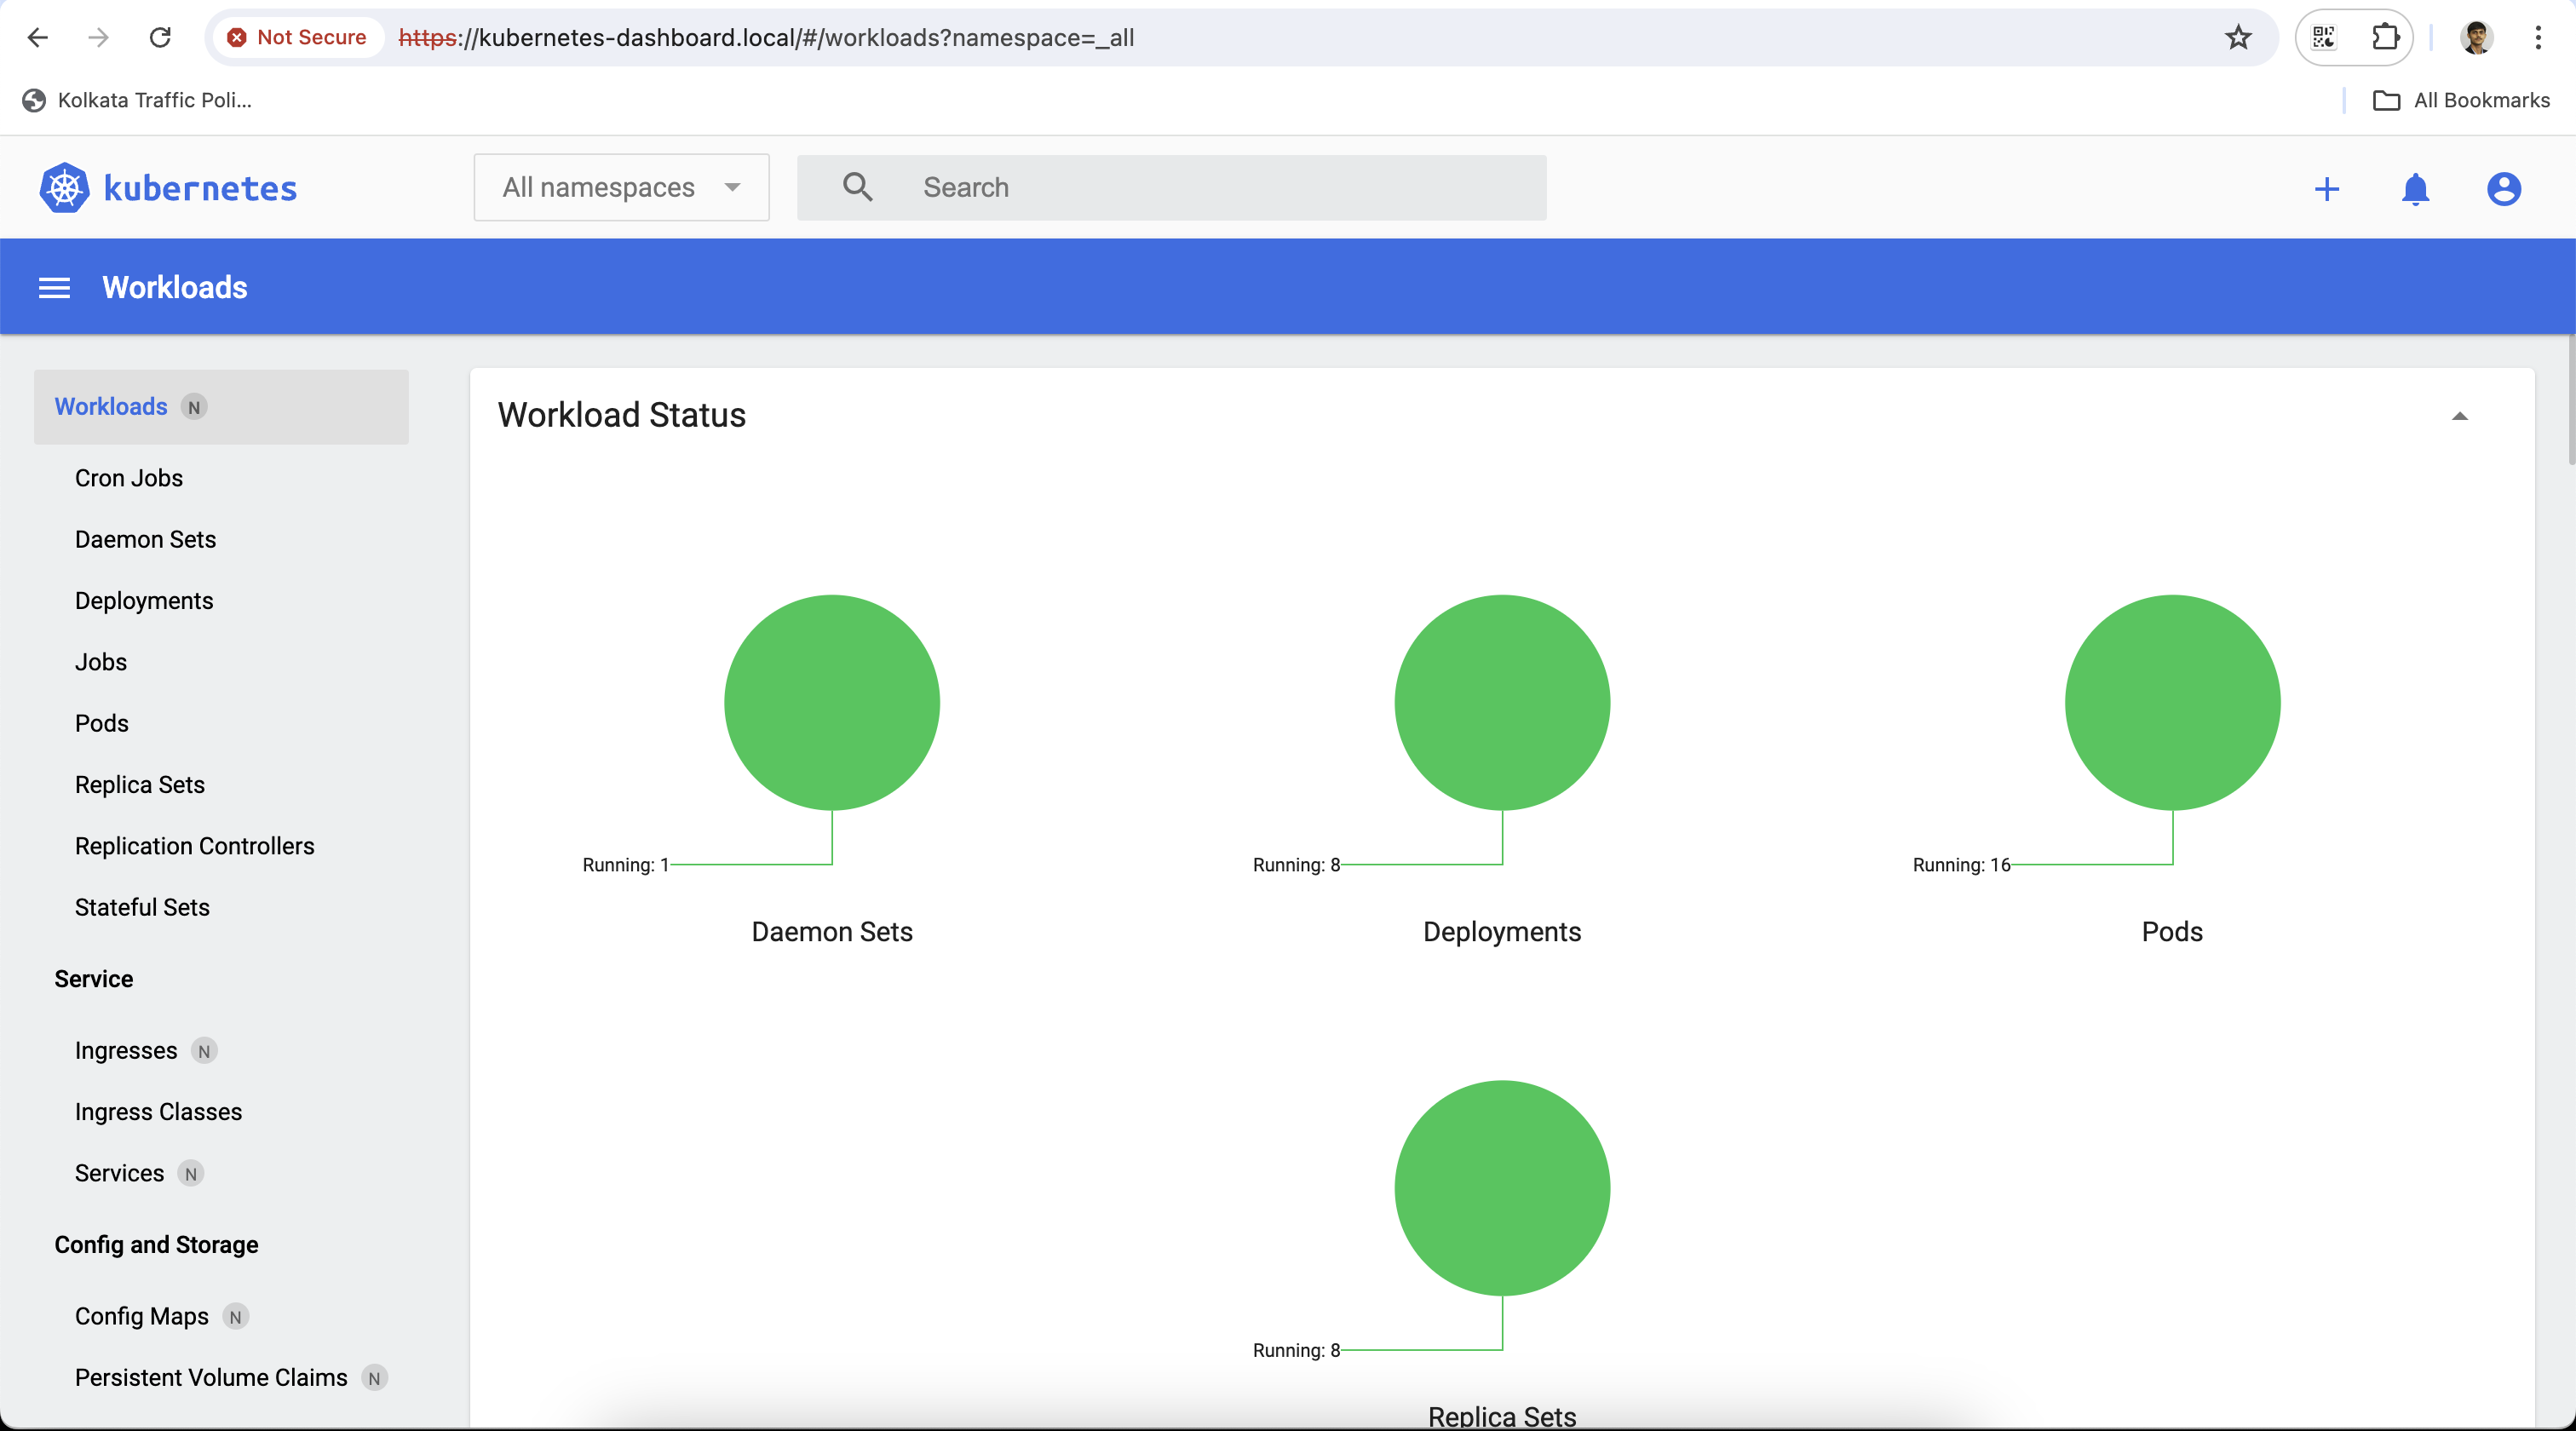The width and height of the screenshot is (2576, 1431).
Task: Open the browser extensions puzzle icon
Action: tap(2385, 38)
